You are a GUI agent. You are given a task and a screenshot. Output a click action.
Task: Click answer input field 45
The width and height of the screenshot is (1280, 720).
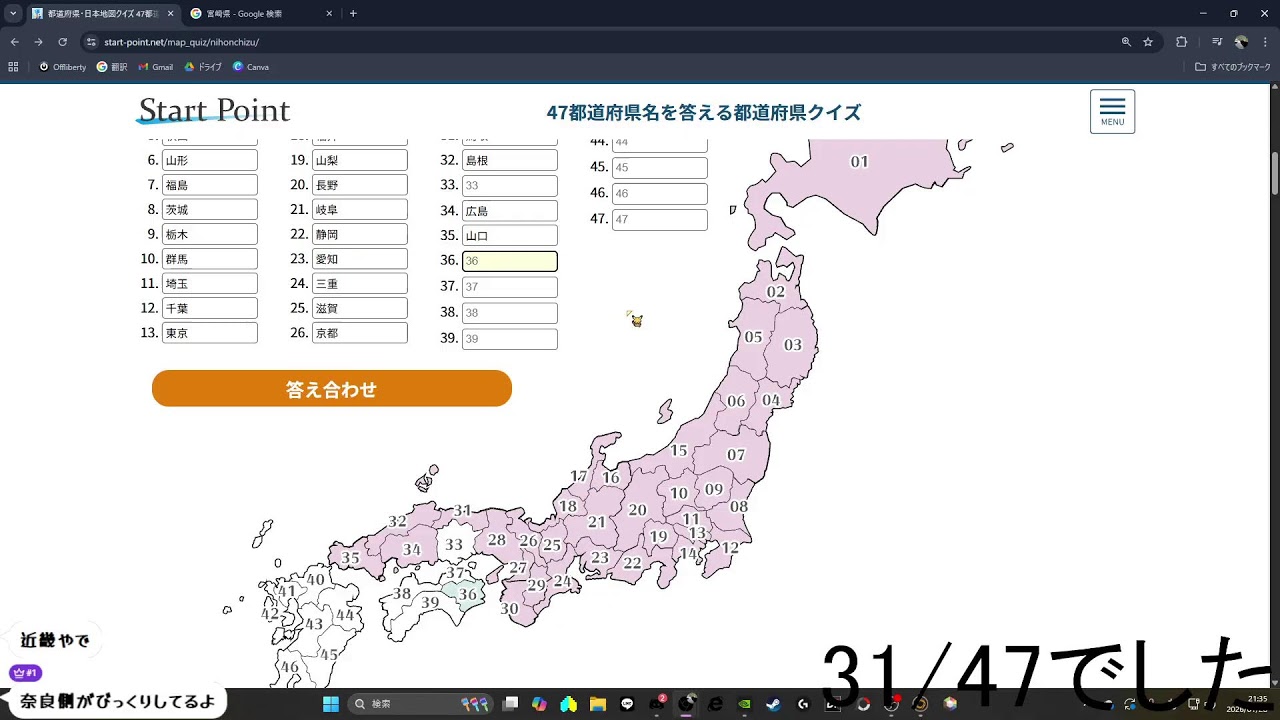tap(660, 168)
